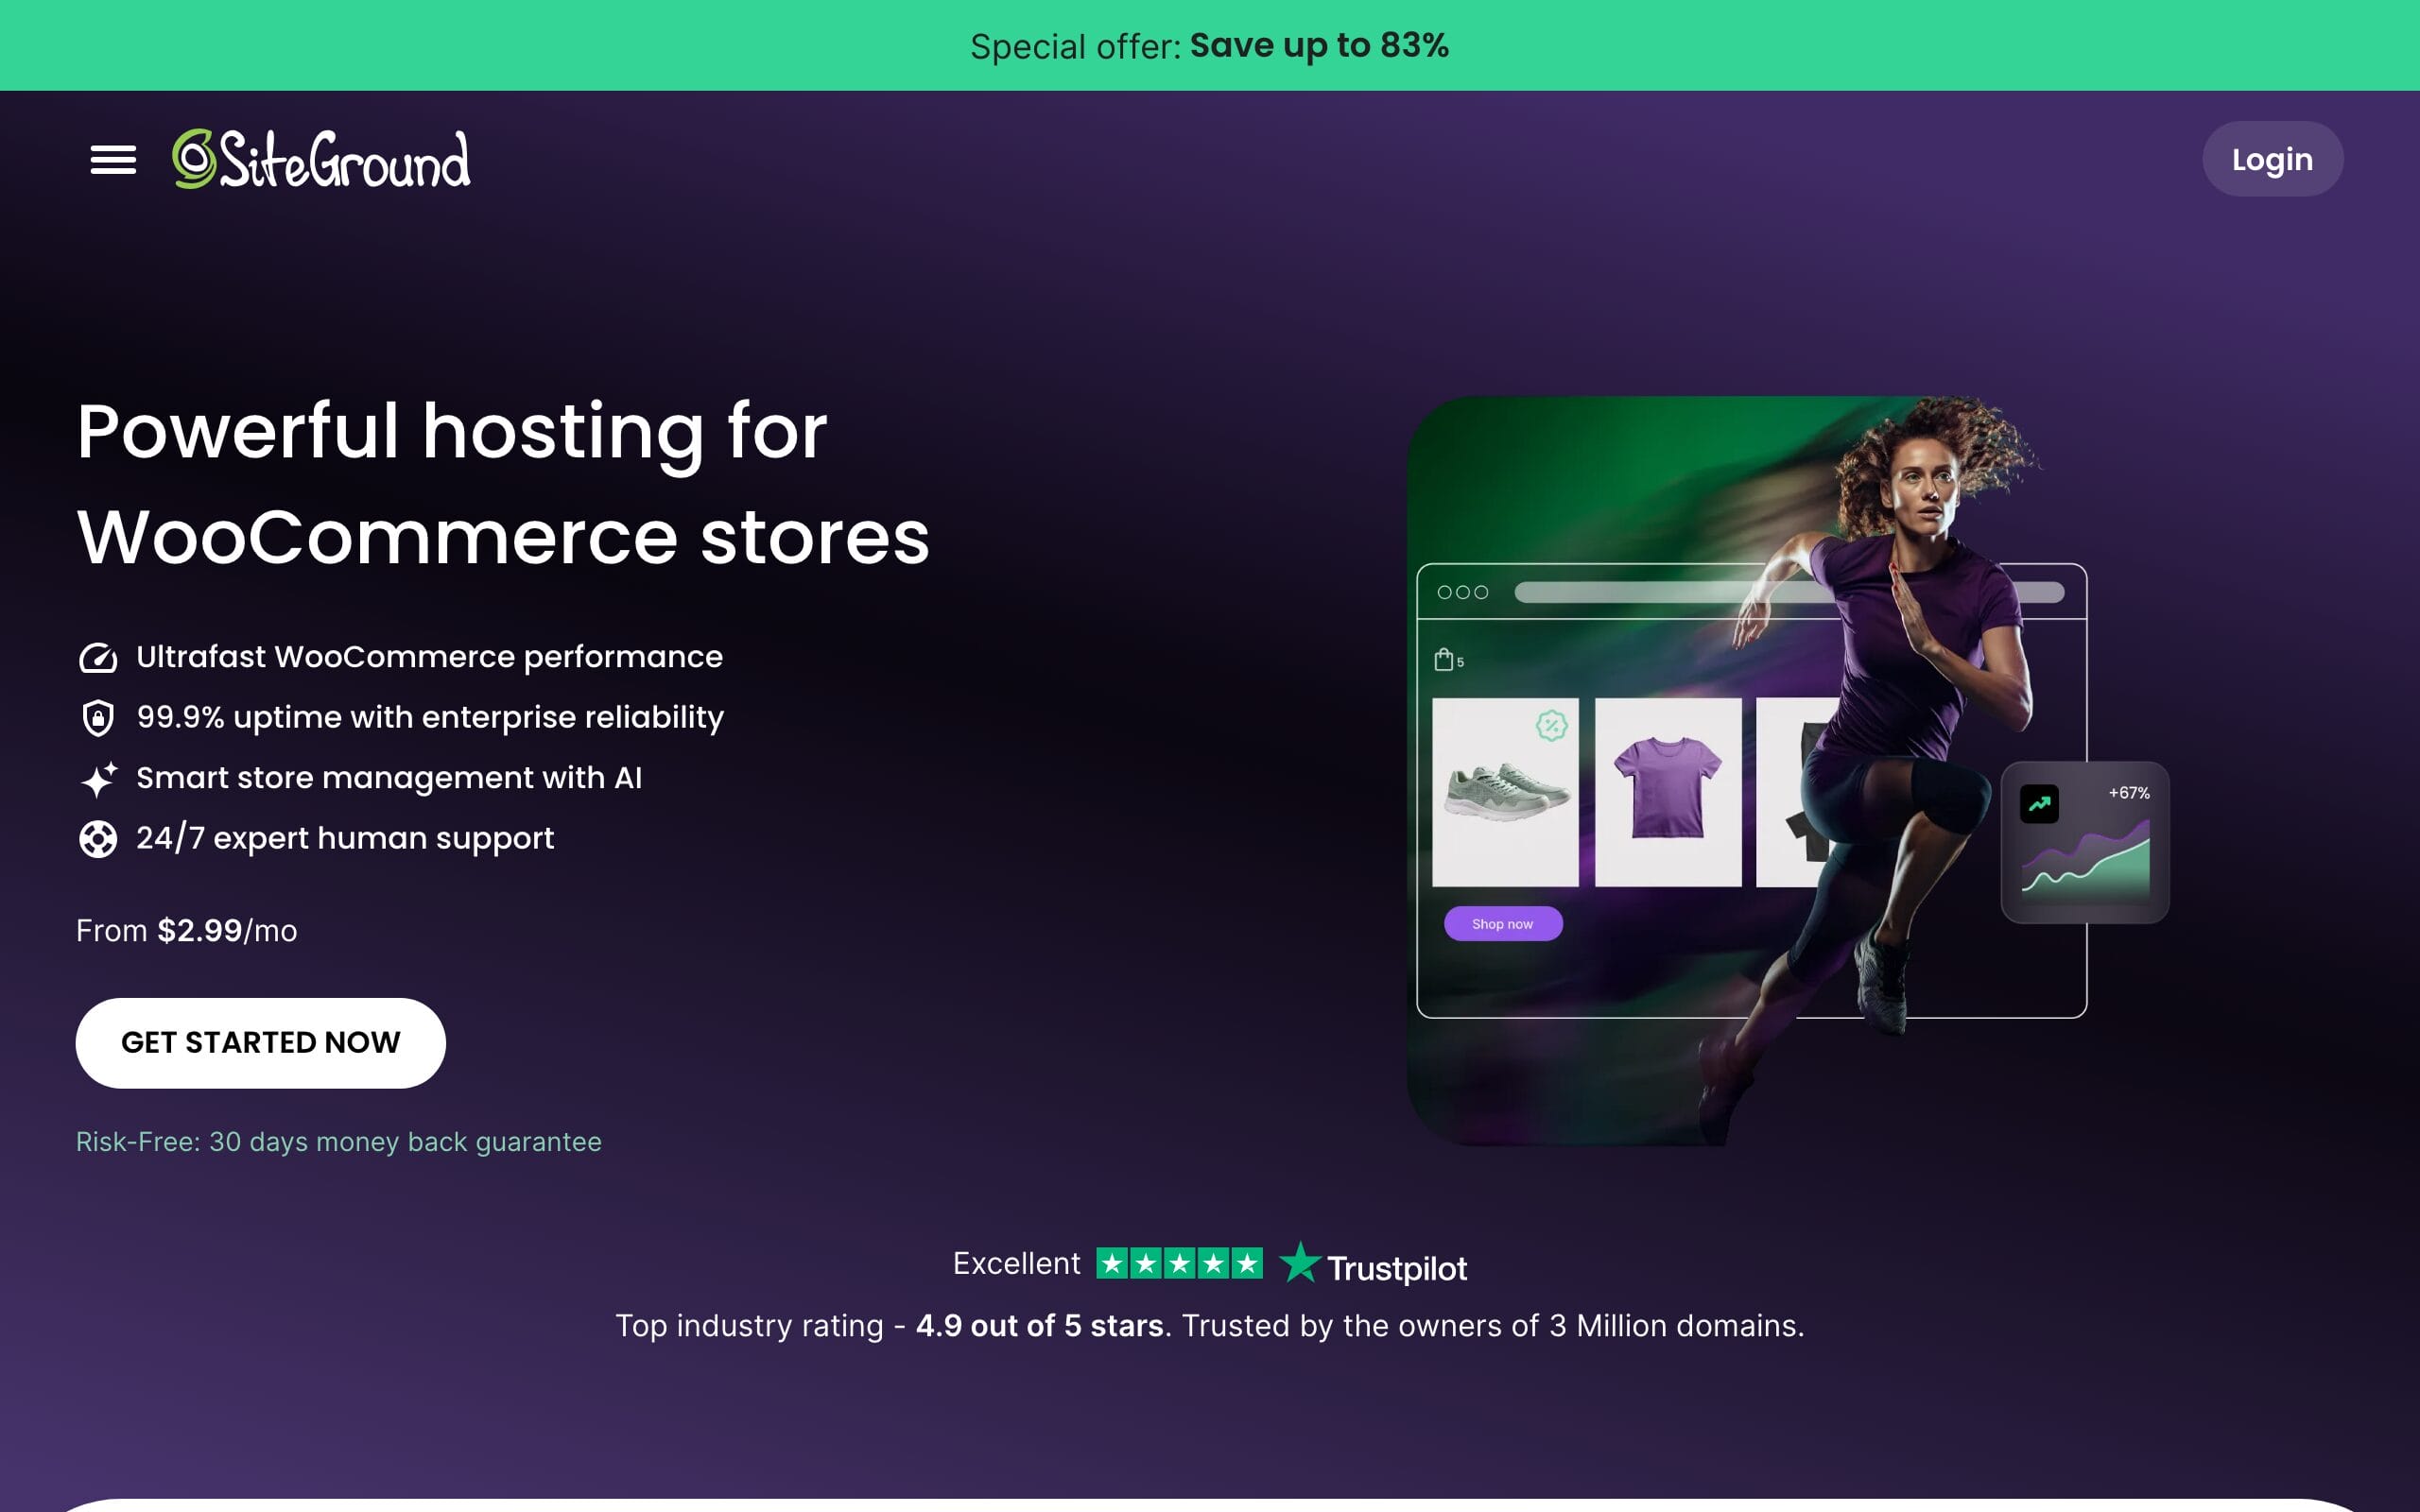Click the mockup browser address bar
The image size is (2420, 1512).
[1789, 593]
